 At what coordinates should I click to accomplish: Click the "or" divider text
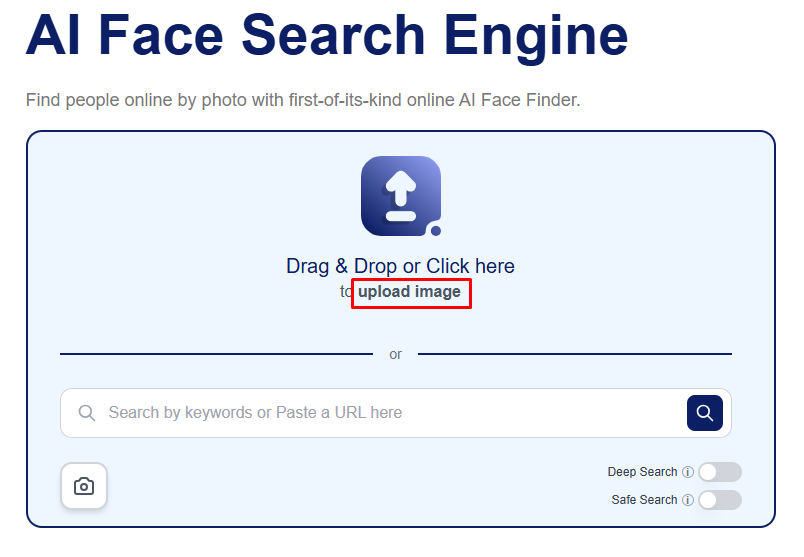tap(396, 355)
